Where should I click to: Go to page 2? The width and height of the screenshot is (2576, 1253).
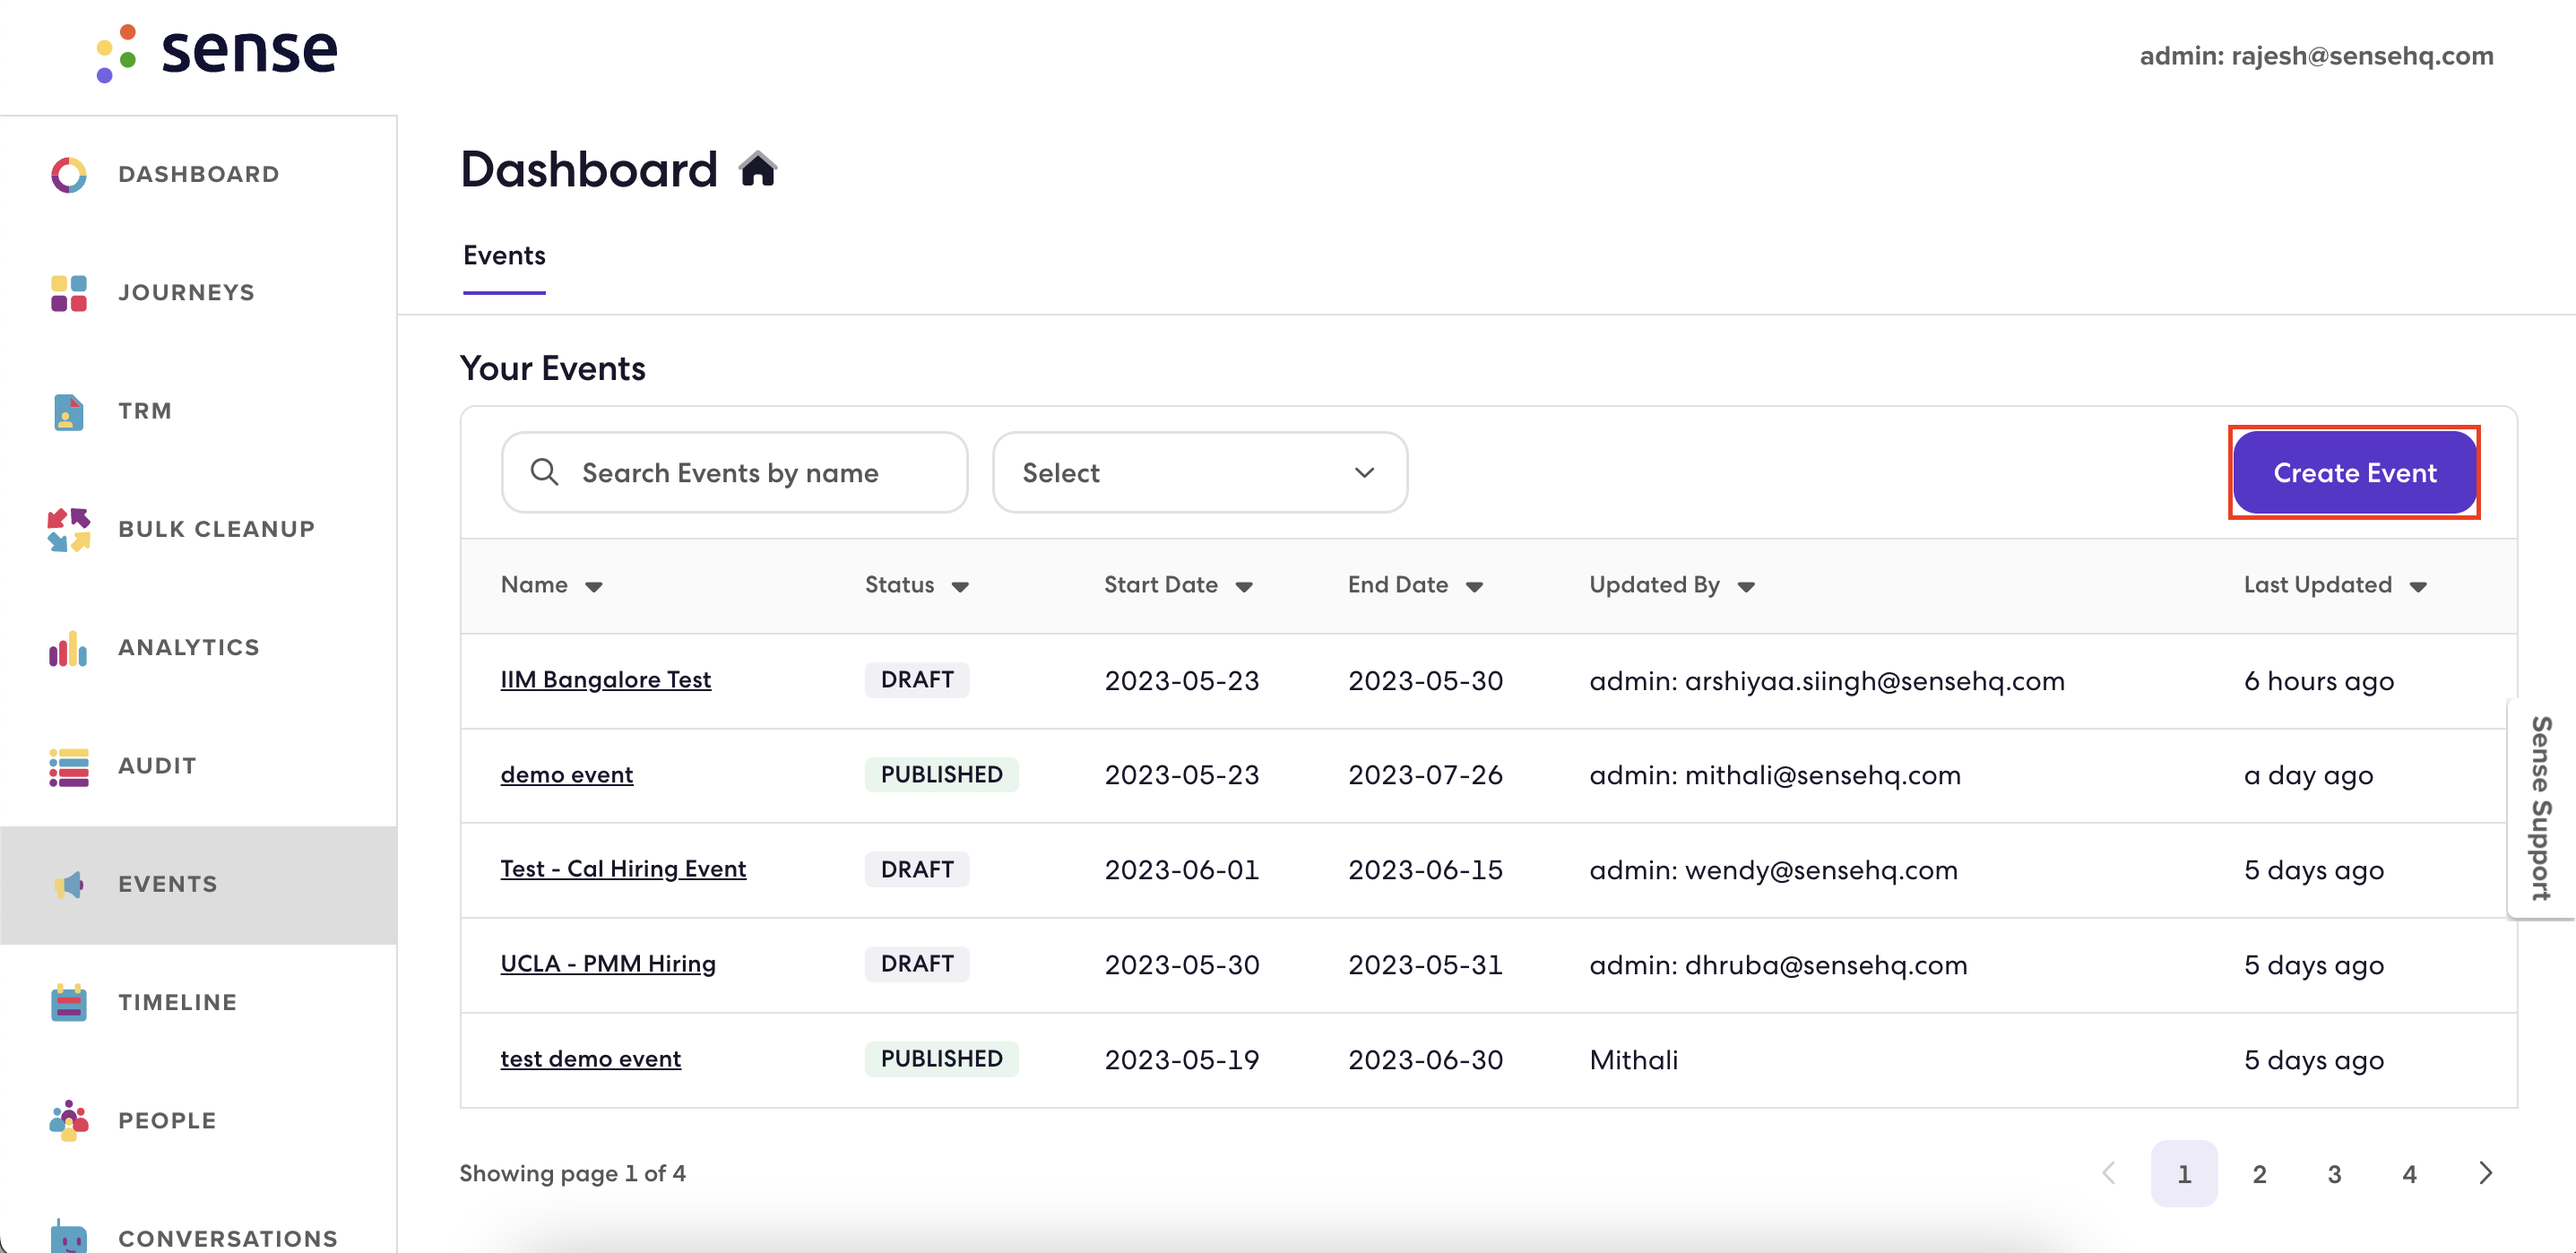2259,1173
